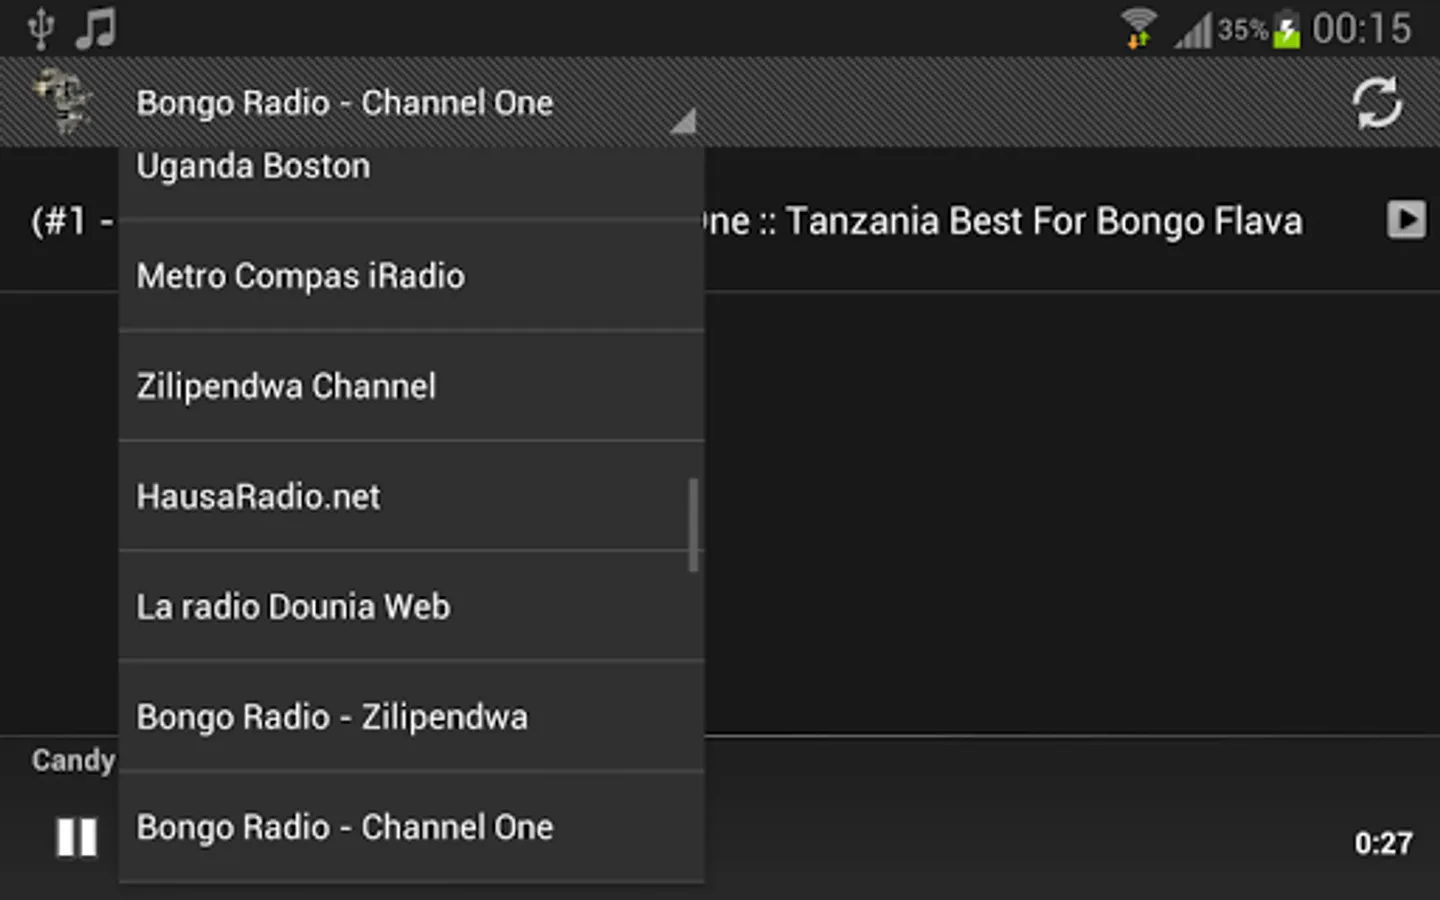Choose La radio Dounia Web station
The height and width of the screenshot is (900, 1440).
point(411,606)
